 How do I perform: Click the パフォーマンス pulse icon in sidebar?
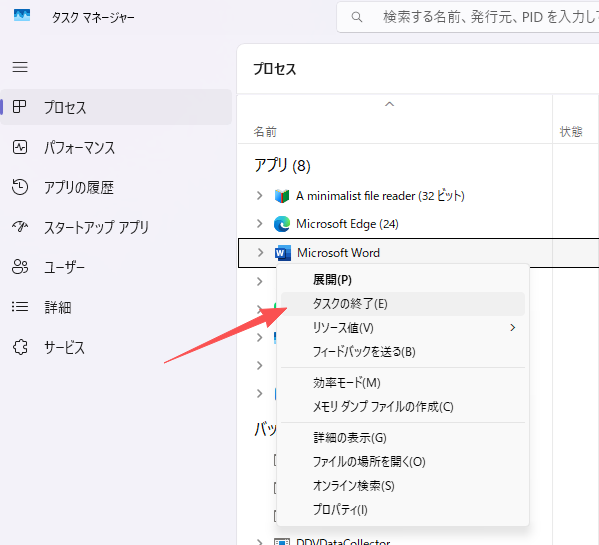(x=19, y=147)
